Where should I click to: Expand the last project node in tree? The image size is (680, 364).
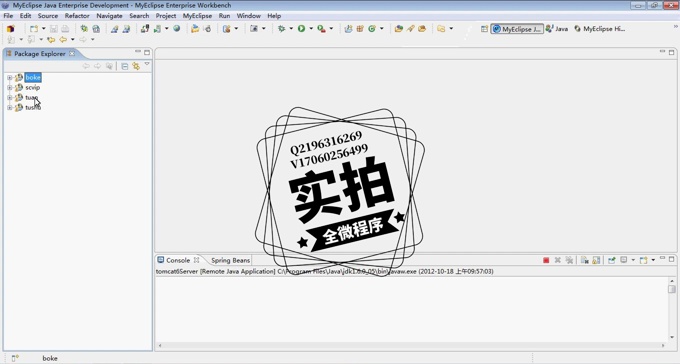pyautogui.click(x=10, y=108)
